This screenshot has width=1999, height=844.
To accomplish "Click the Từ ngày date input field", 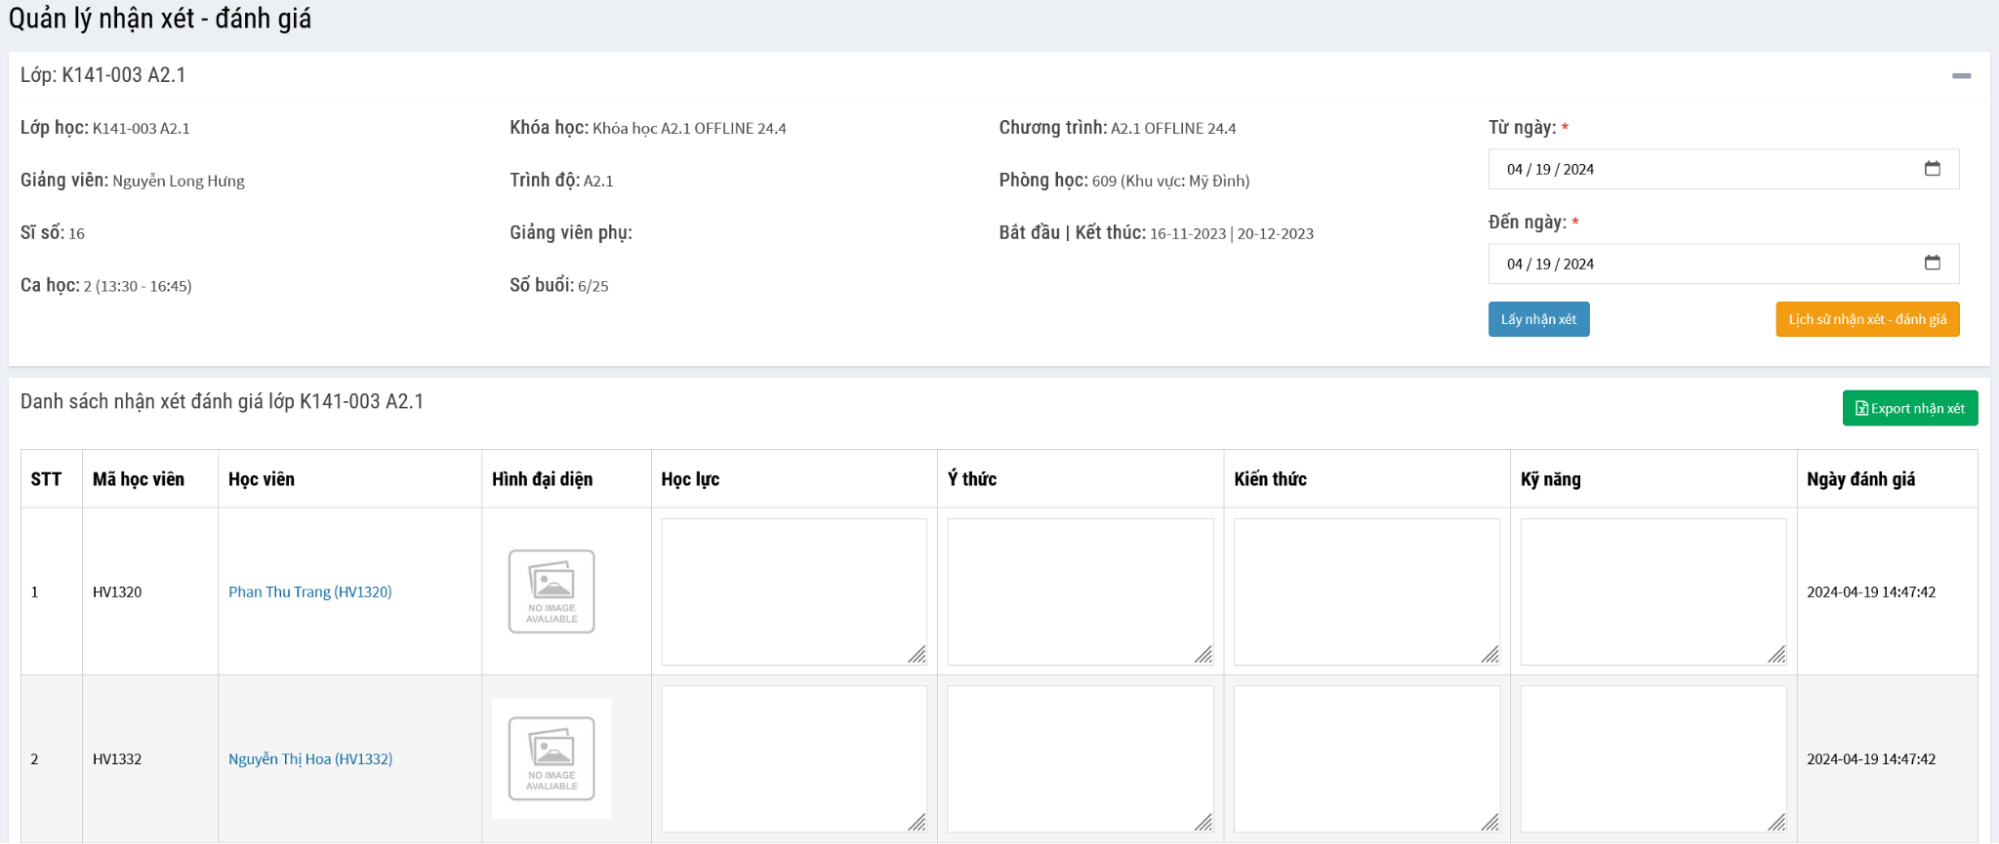I will (x=1700, y=169).
